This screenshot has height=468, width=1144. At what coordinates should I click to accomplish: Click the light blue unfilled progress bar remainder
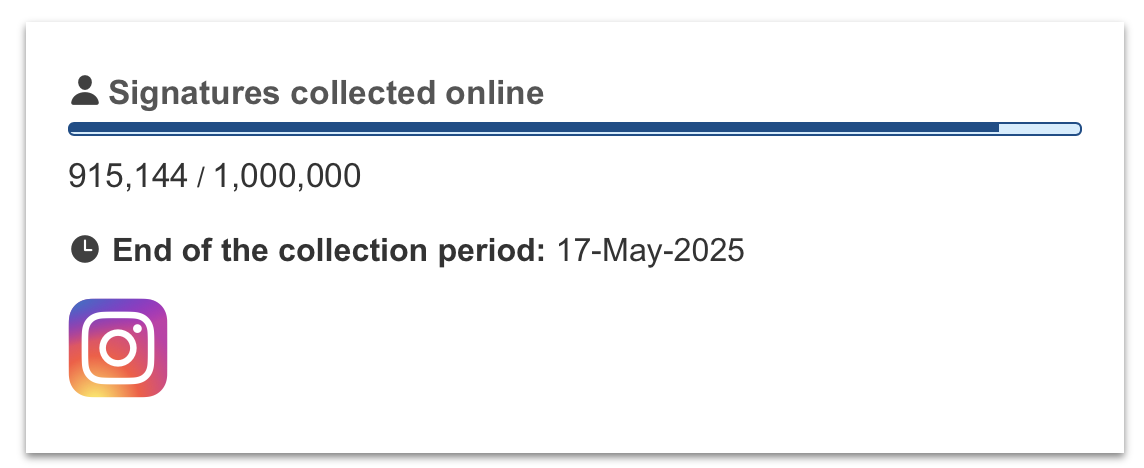(1039, 129)
